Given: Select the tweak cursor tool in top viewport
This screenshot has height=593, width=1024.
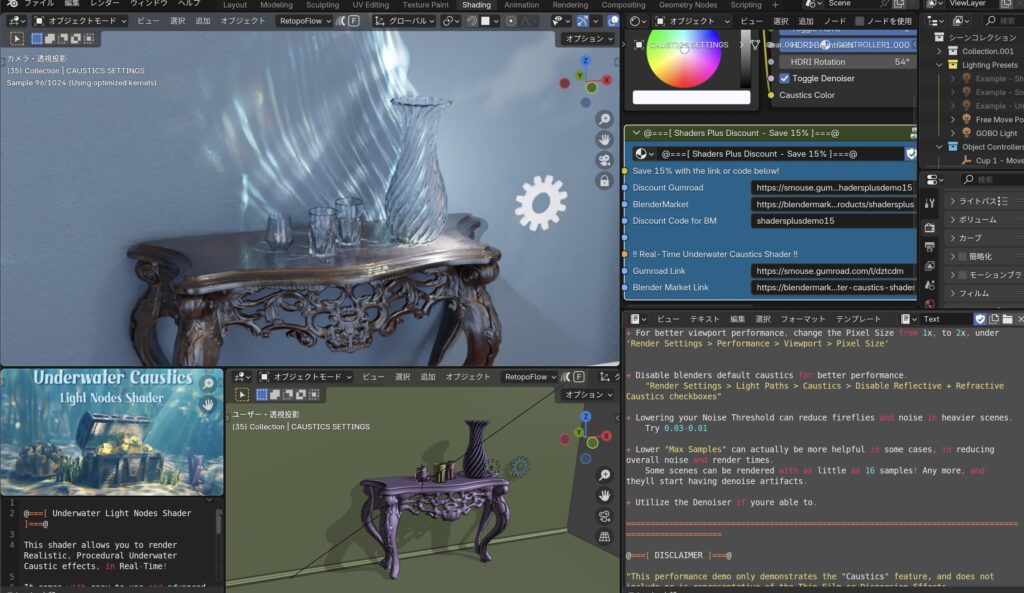Looking at the screenshot, I should [18, 39].
